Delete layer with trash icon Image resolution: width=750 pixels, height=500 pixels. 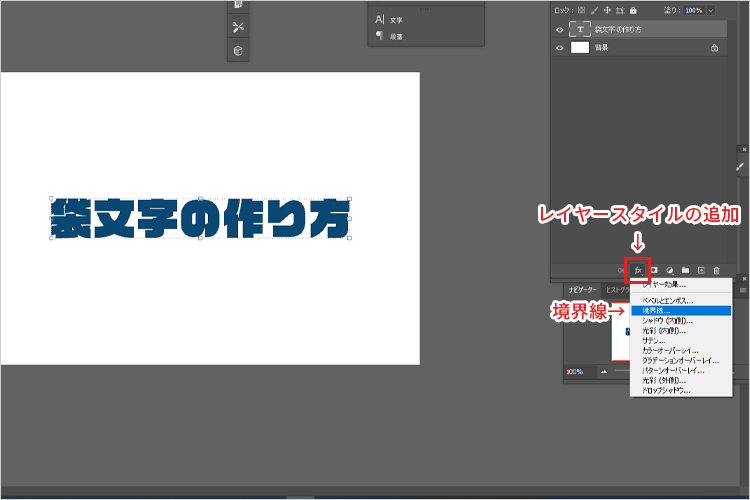[717, 270]
